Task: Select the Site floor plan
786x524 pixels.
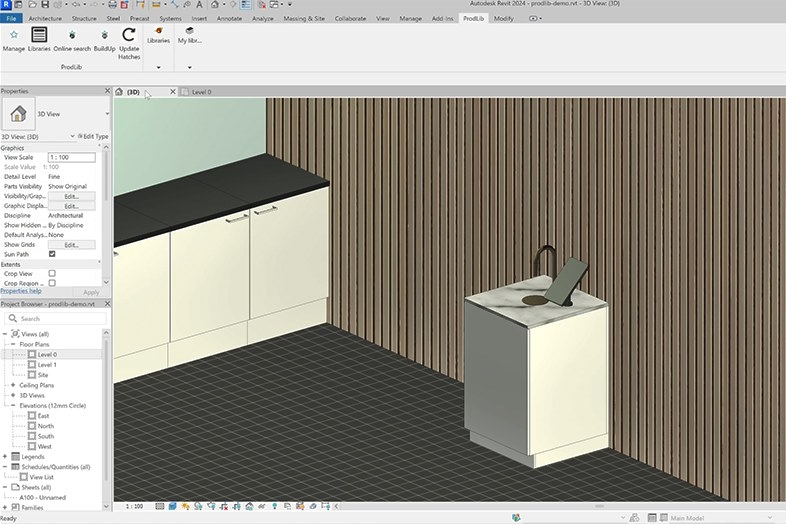Action: click(x=43, y=375)
